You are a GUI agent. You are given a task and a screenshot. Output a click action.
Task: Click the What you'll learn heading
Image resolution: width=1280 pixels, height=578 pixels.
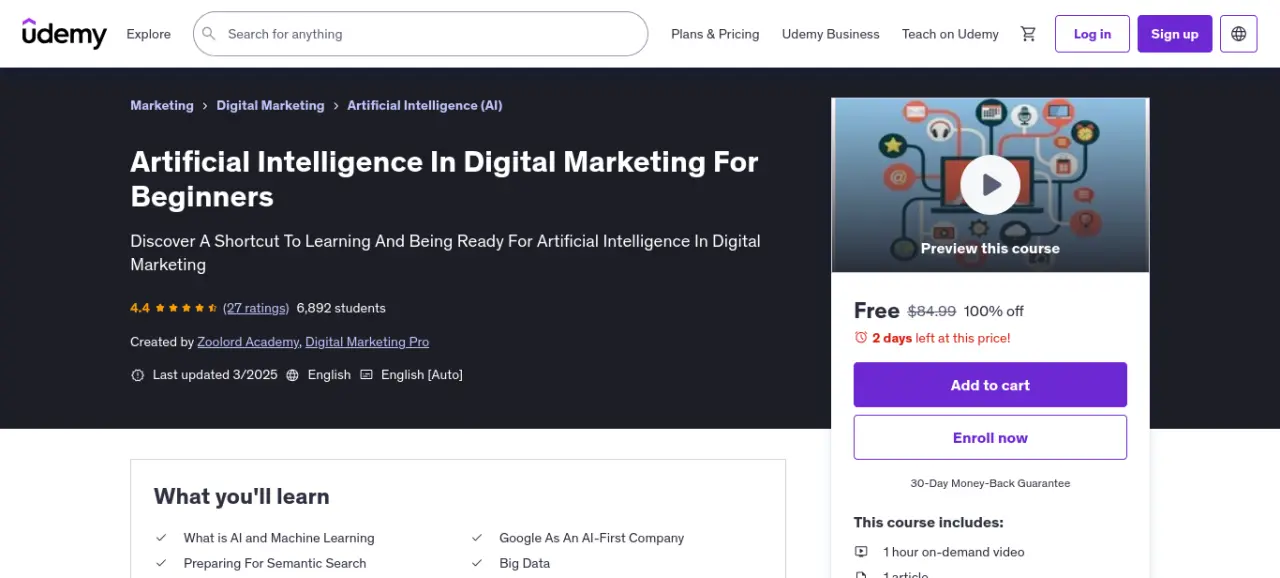[241, 496]
